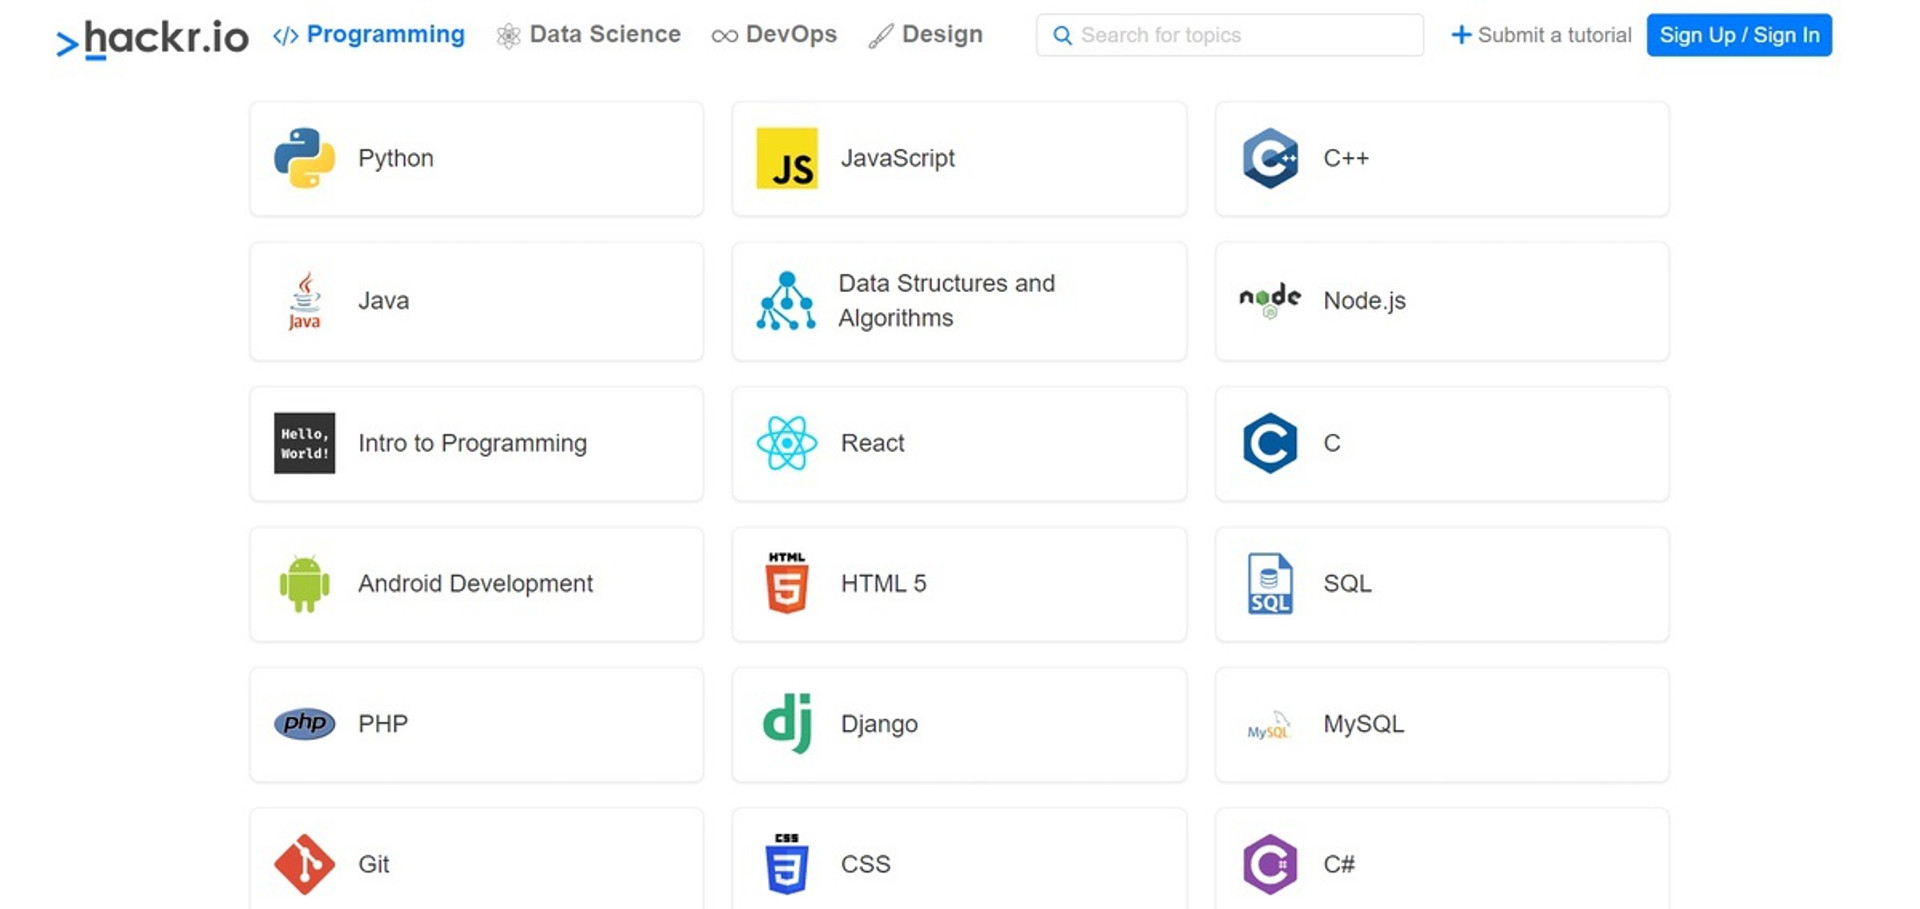Click the green Django dj icon
The height and width of the screenshot is (909, 1920).
(787, 723)
